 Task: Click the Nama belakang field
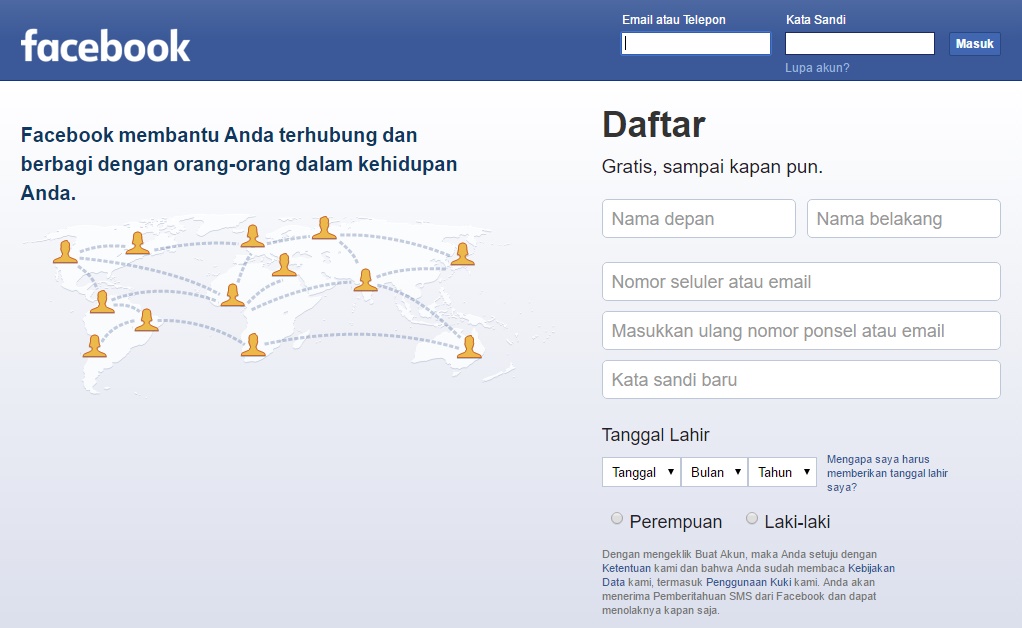pos(902,218)
